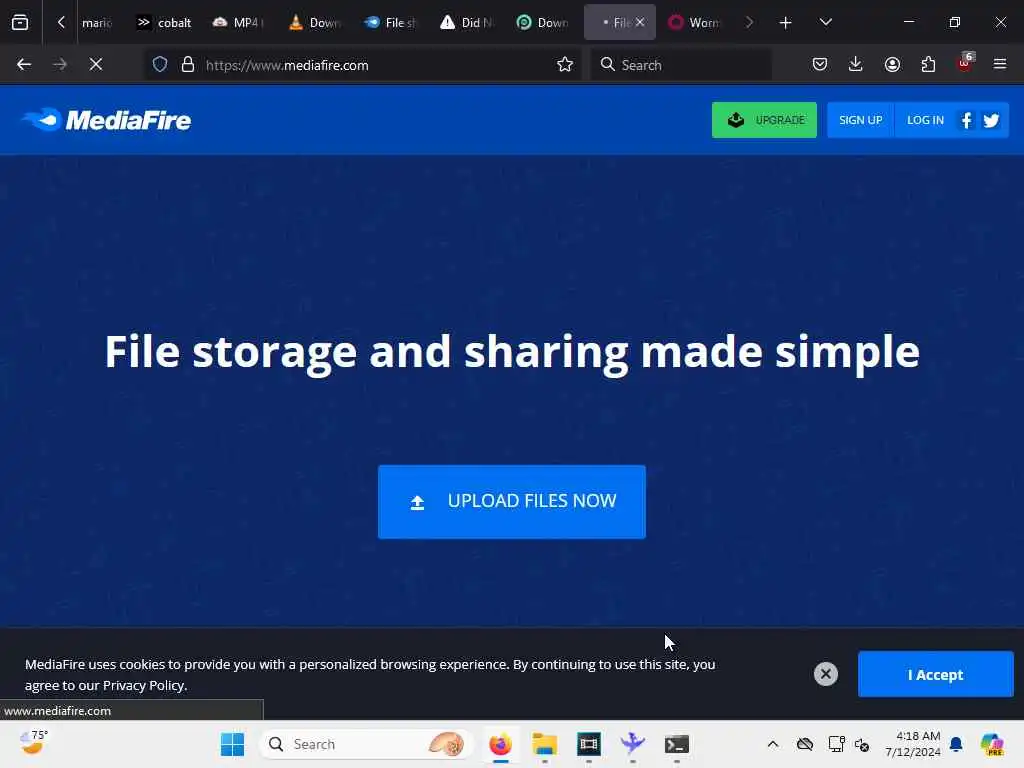Click the MediaFire logo
Screen dimensions: 1024x768
106,120
